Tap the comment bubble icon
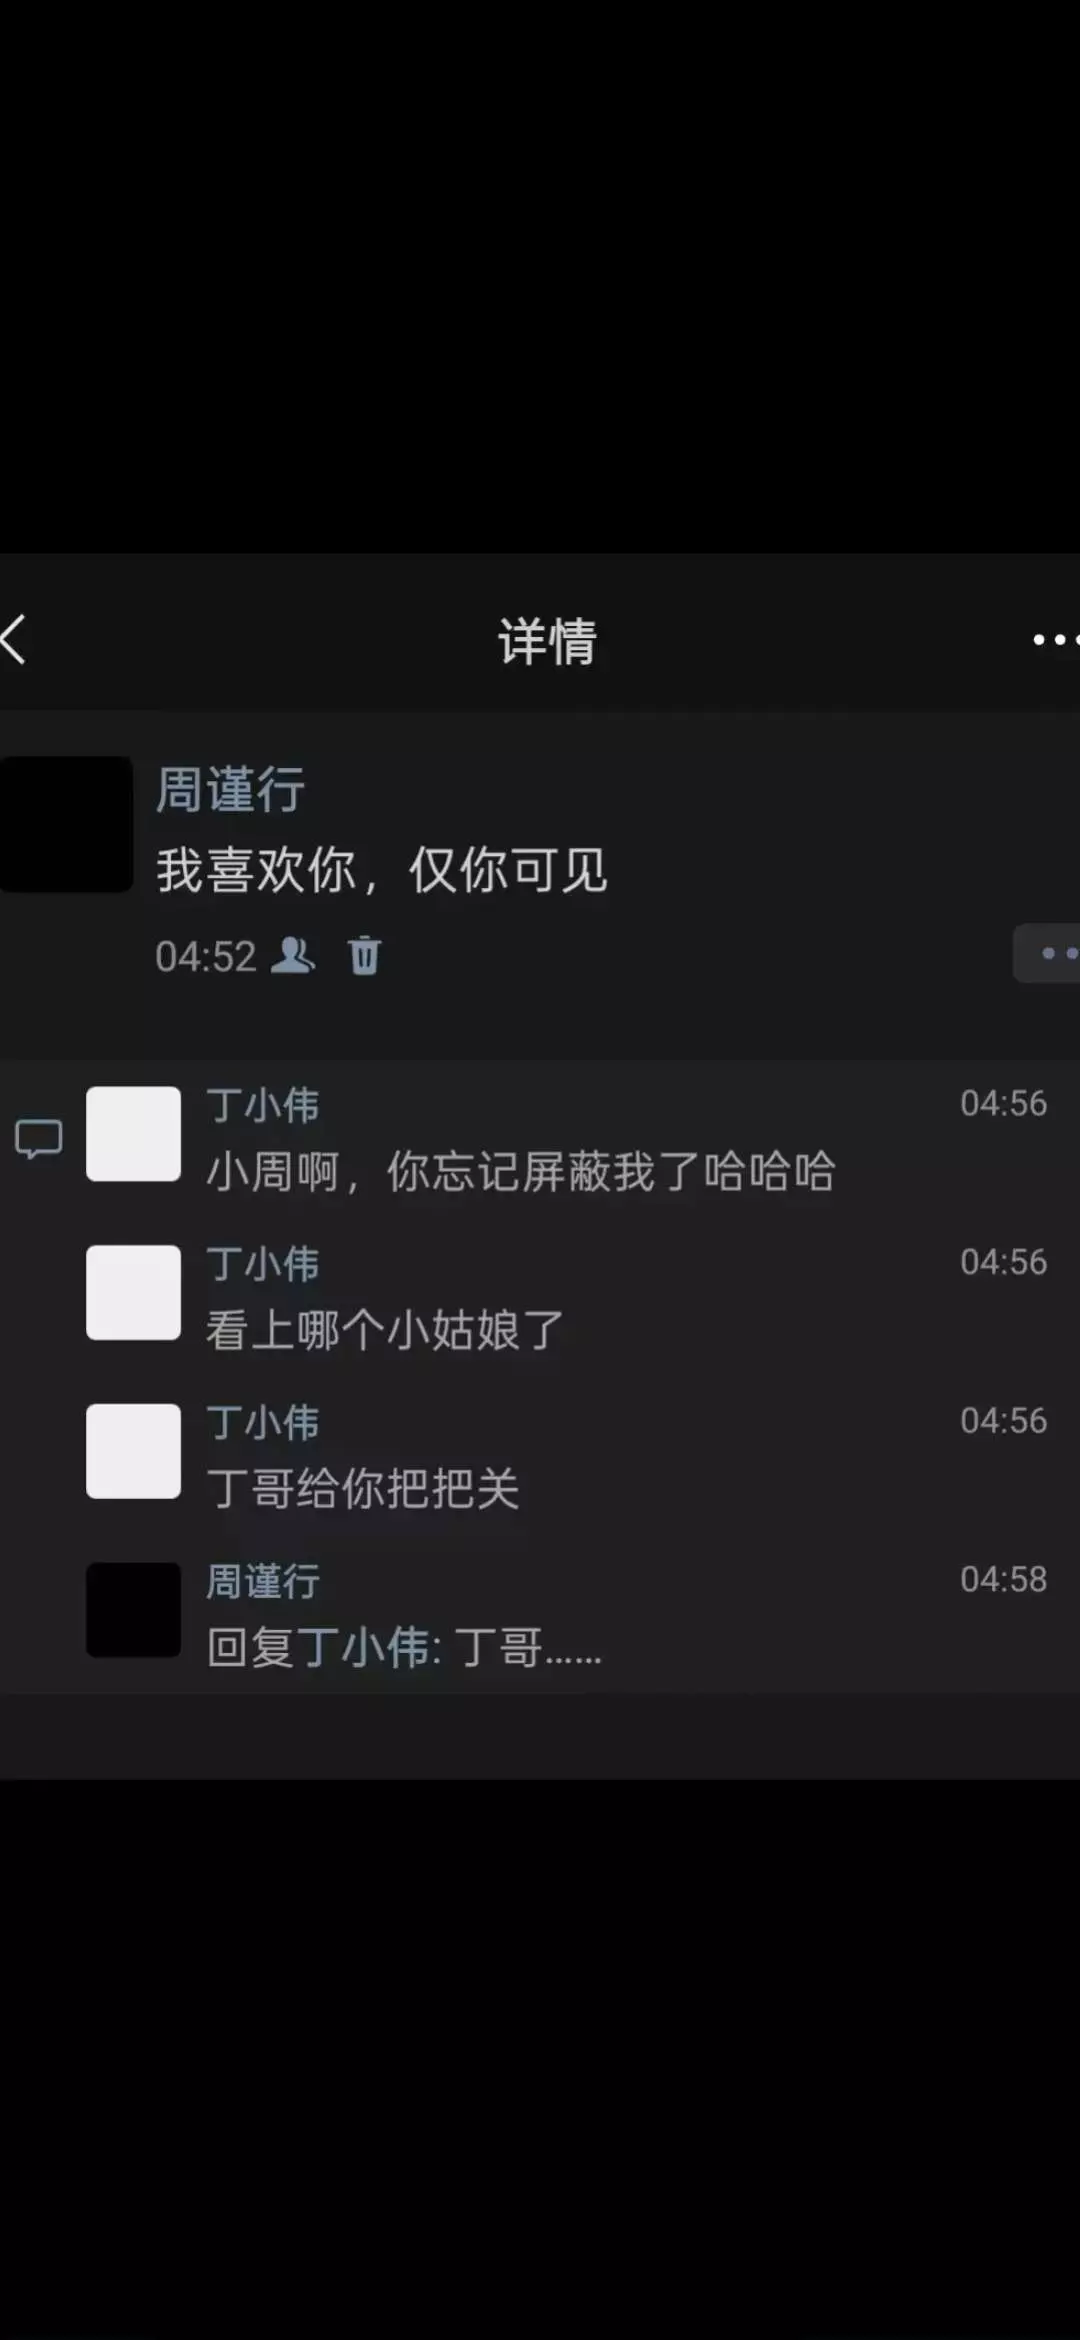Viewport: 1080px width, 2340px height. coord(39,1138)
